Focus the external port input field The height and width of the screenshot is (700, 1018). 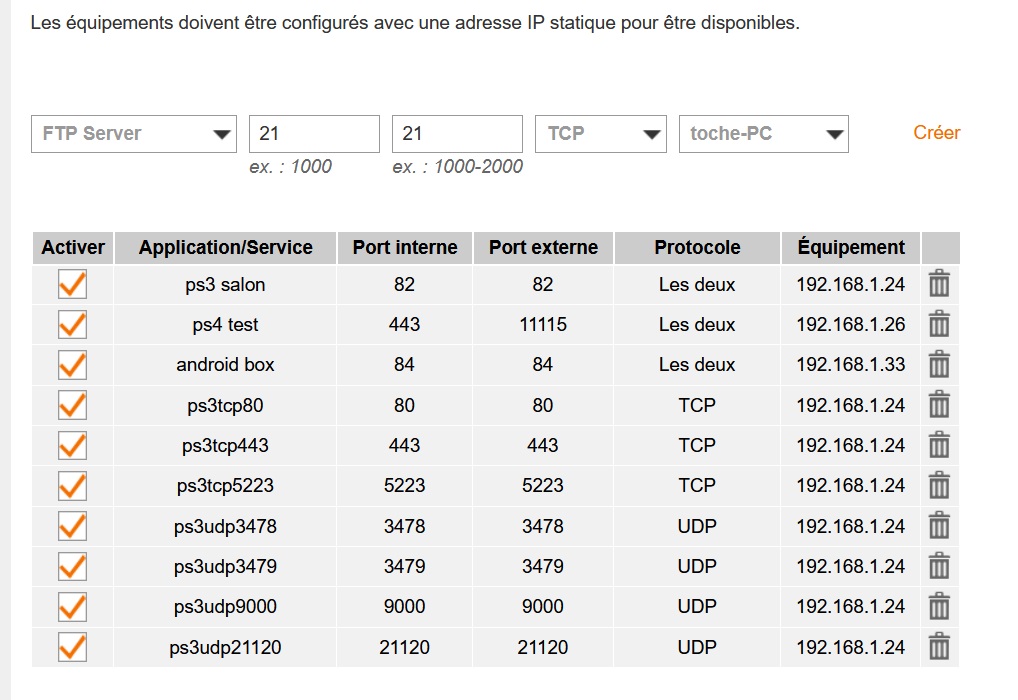[457, 134]
